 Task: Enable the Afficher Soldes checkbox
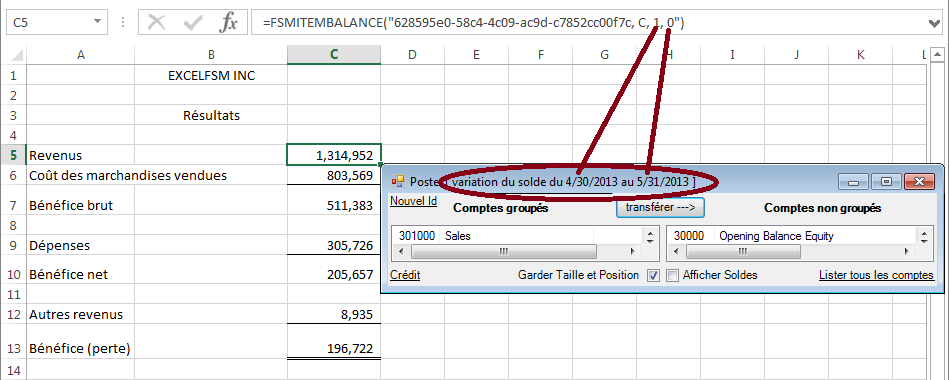672,275
